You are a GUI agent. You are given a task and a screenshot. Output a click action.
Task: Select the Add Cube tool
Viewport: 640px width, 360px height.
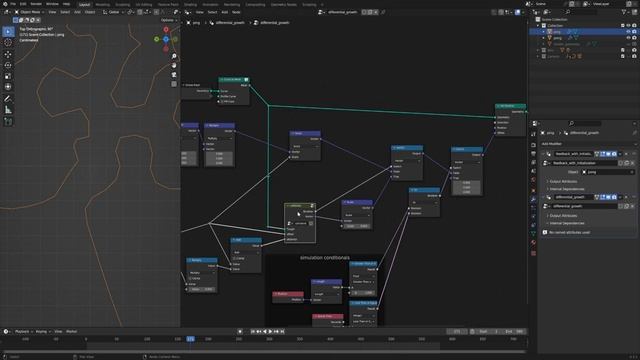click(8, 122)
